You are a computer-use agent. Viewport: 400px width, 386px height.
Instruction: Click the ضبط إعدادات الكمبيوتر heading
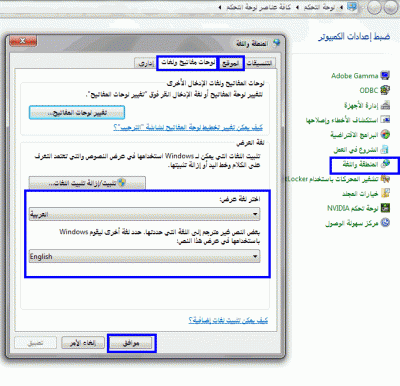[x=354, y=36]
